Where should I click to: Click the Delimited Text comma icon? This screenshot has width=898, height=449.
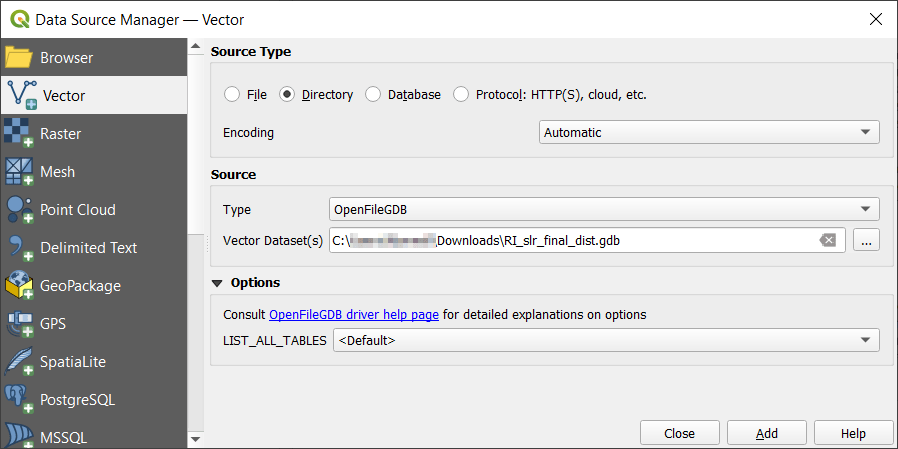[x=22, y=249]
